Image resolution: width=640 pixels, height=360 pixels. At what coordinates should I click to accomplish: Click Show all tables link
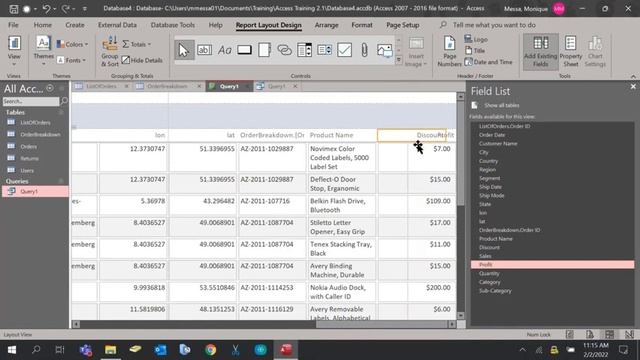coord(502,105)
